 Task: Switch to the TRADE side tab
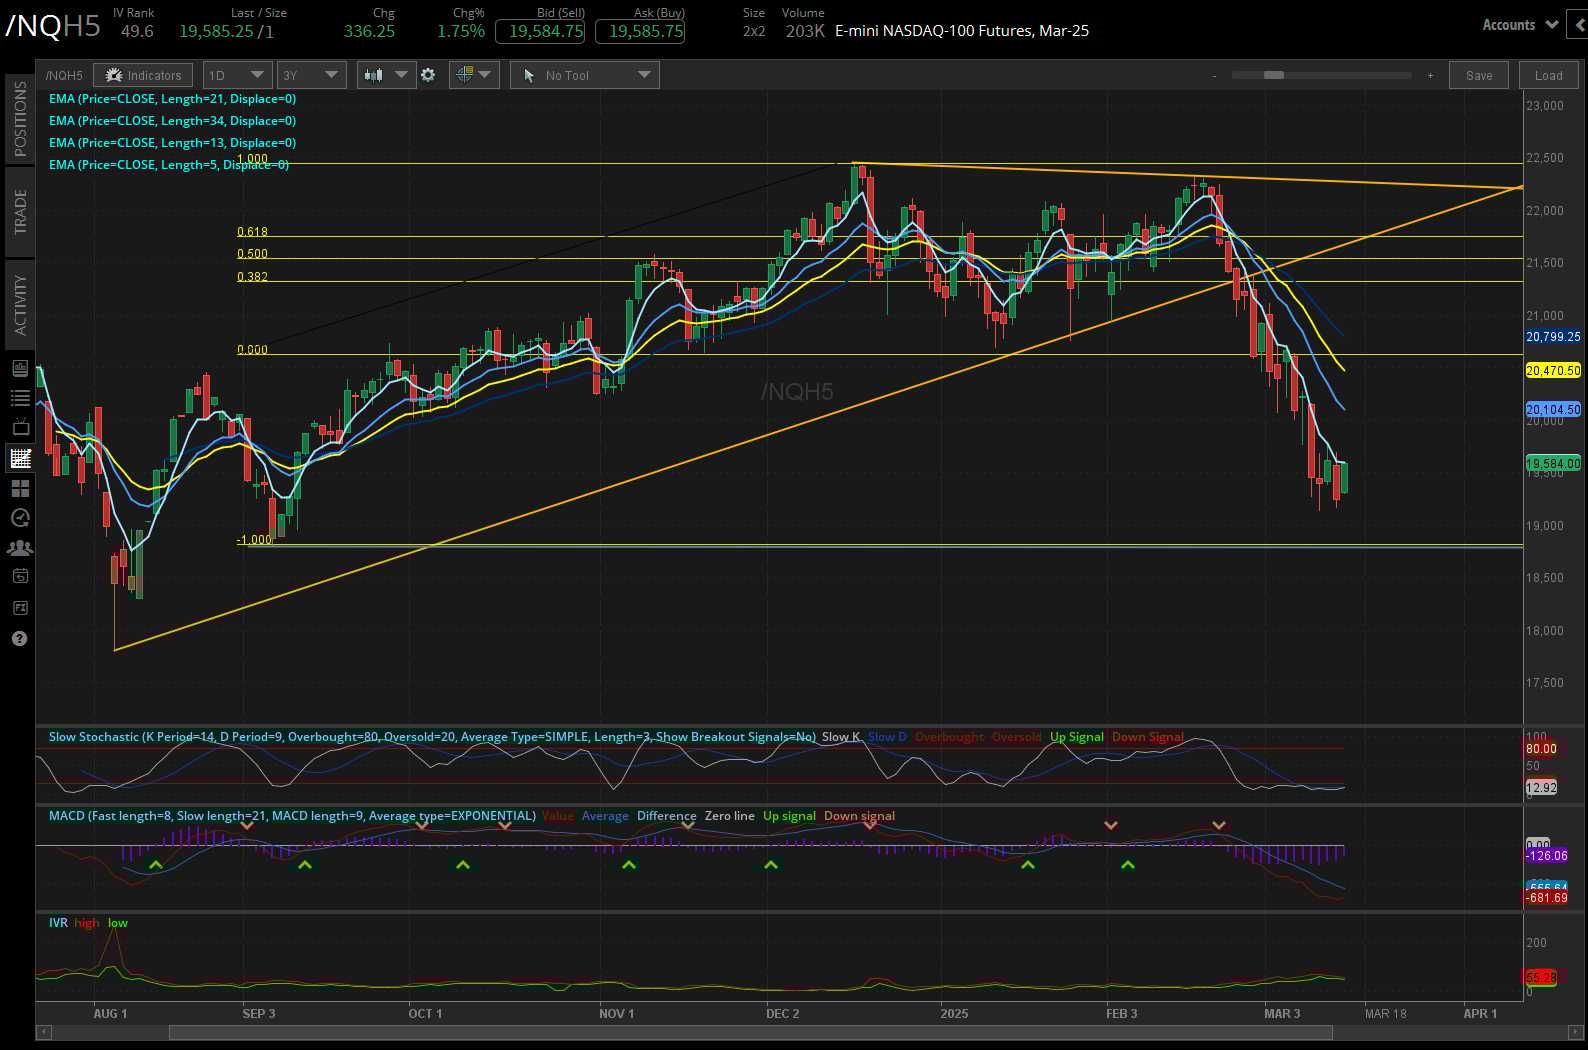point(20,212)
